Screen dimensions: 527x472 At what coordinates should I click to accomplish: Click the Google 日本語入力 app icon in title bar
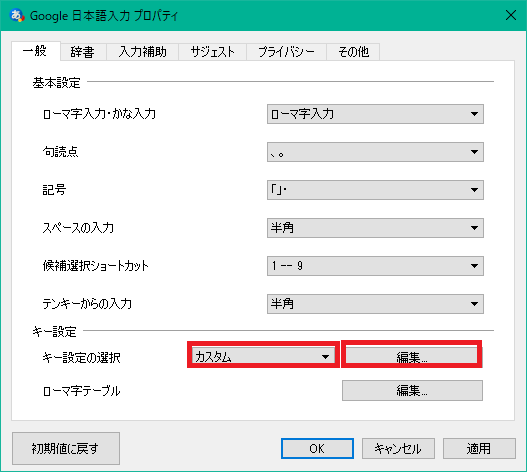[17, 15]
